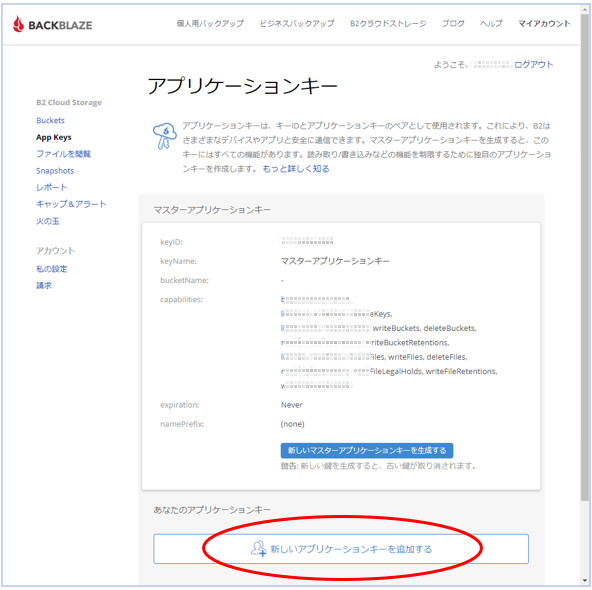Open レポート in the sidebar
This screenshot has height=590, width=592.
(51, 188)
